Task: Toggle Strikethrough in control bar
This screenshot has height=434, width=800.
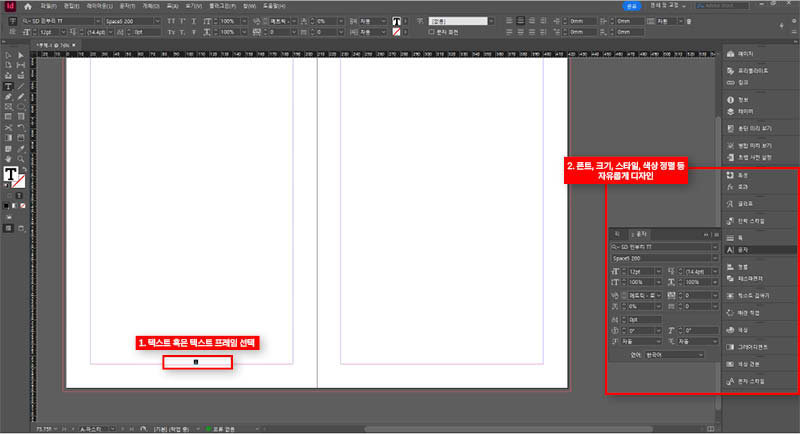Action: tap(193, 32)
